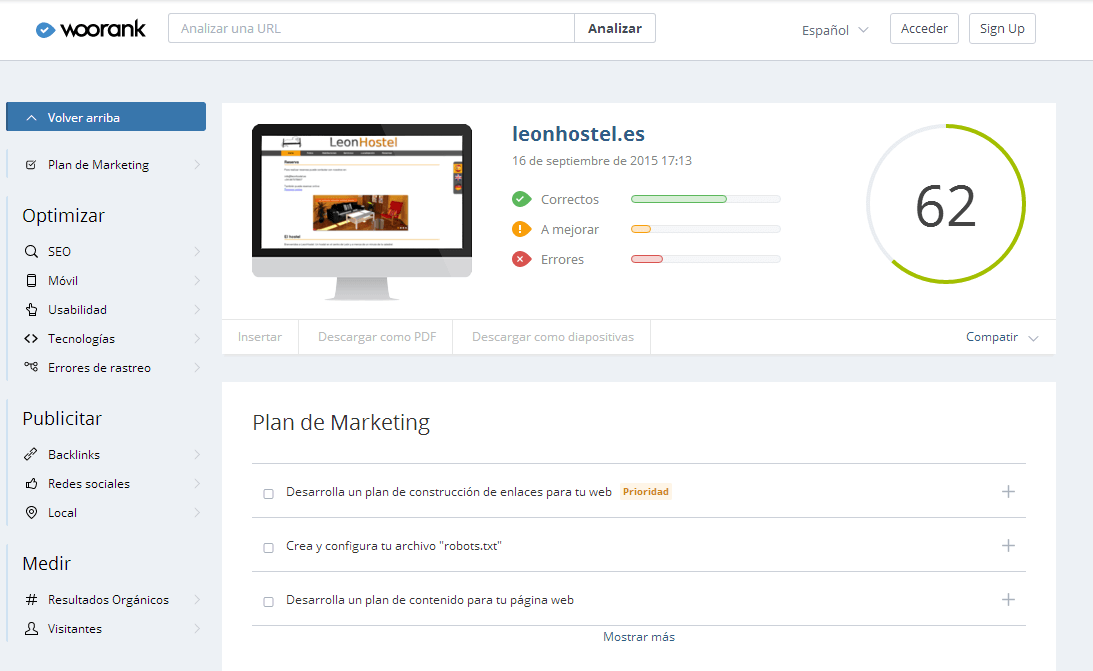This screenshot has height=671, width=1093.
Task: Click the Errores de rastreo icon
Action: click(31, 367)
